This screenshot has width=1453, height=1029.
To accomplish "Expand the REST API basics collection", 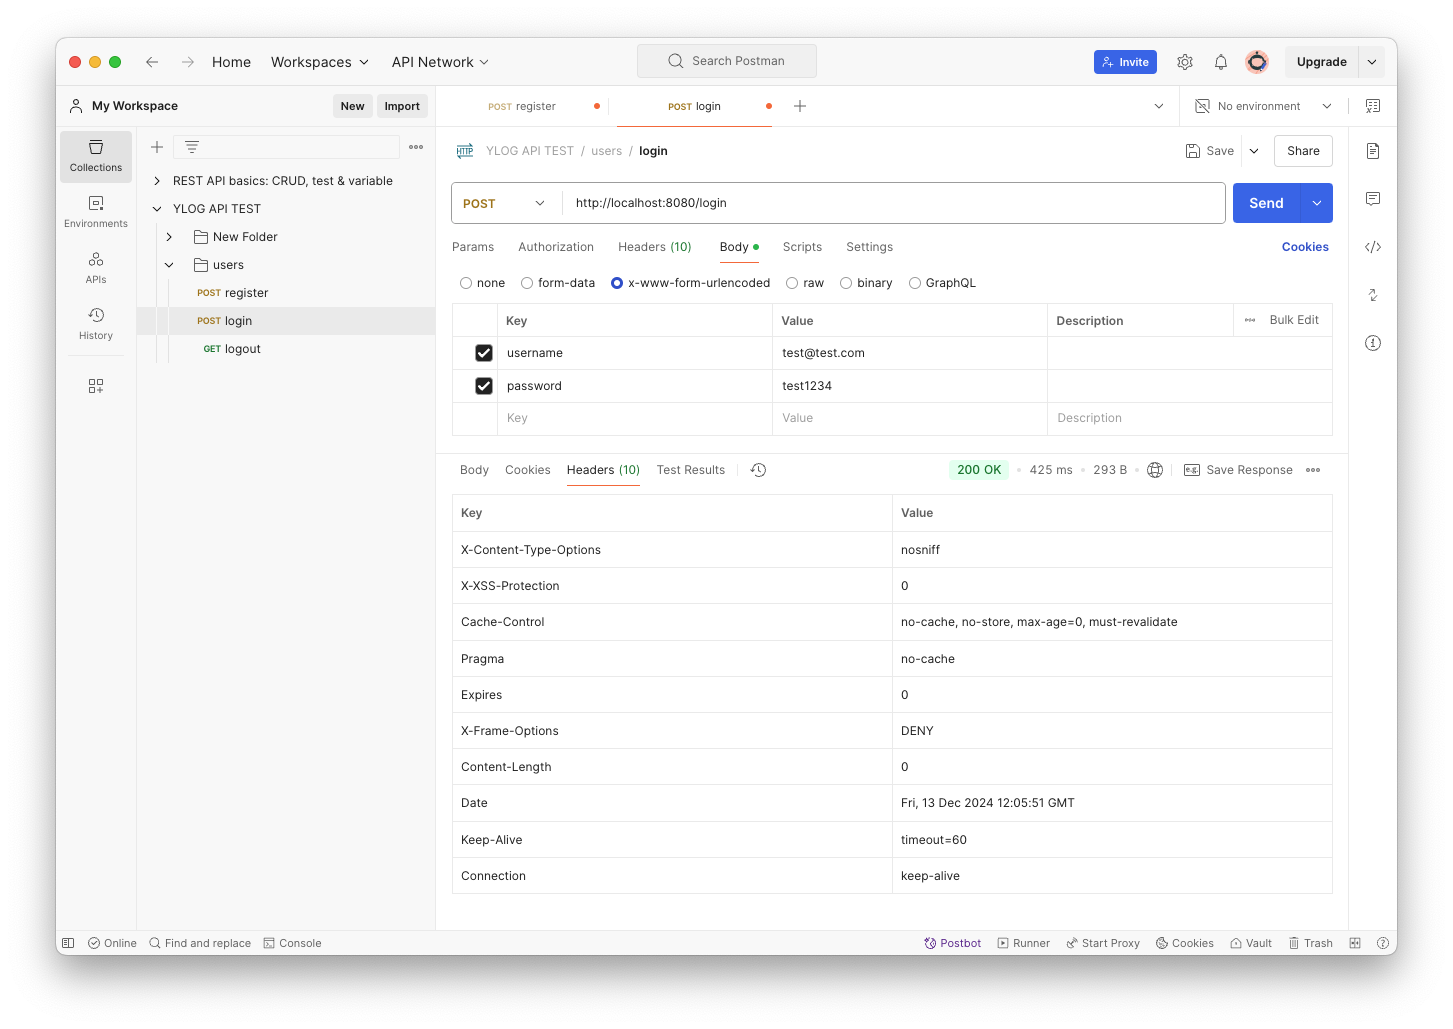I will (x=157, y=181).
